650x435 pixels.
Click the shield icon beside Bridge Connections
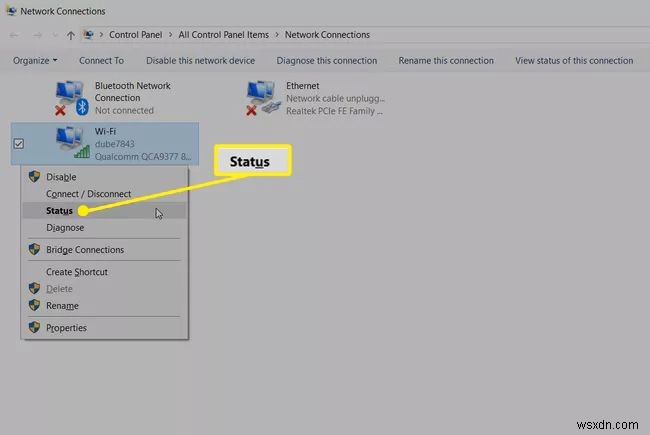pyautogui.click(x=34, y=249)
